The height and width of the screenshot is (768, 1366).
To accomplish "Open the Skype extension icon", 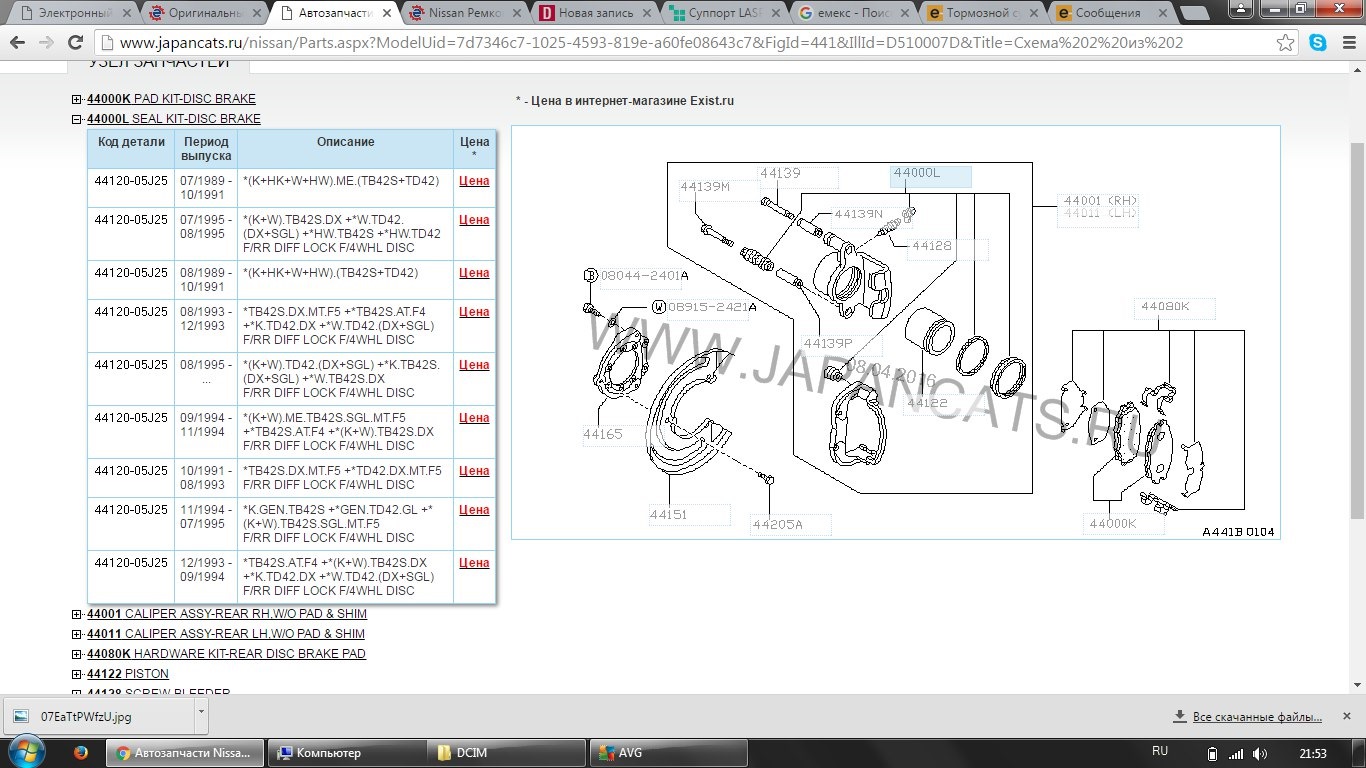I will tap(1318, 43).
